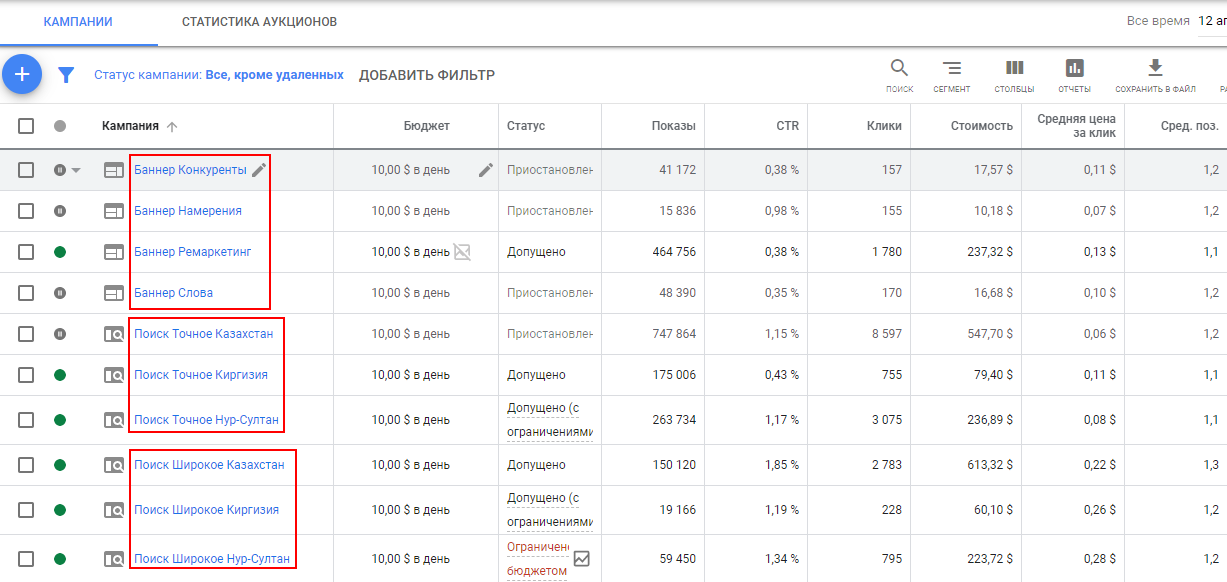This screenshot has width=1227, height=582.
Task: Check the box for Поиск Точное Нур-Султан
Action: pos(26,420)
